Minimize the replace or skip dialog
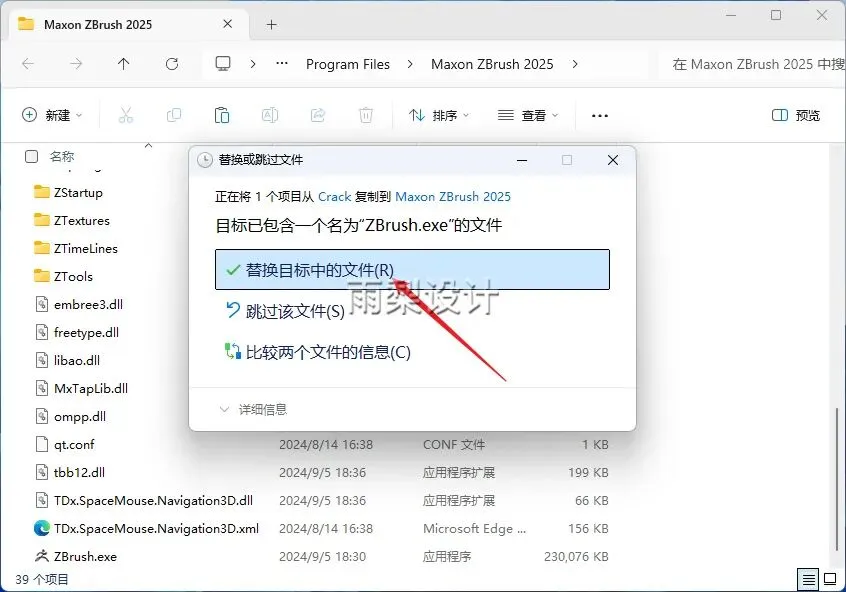 click(522, 160)
